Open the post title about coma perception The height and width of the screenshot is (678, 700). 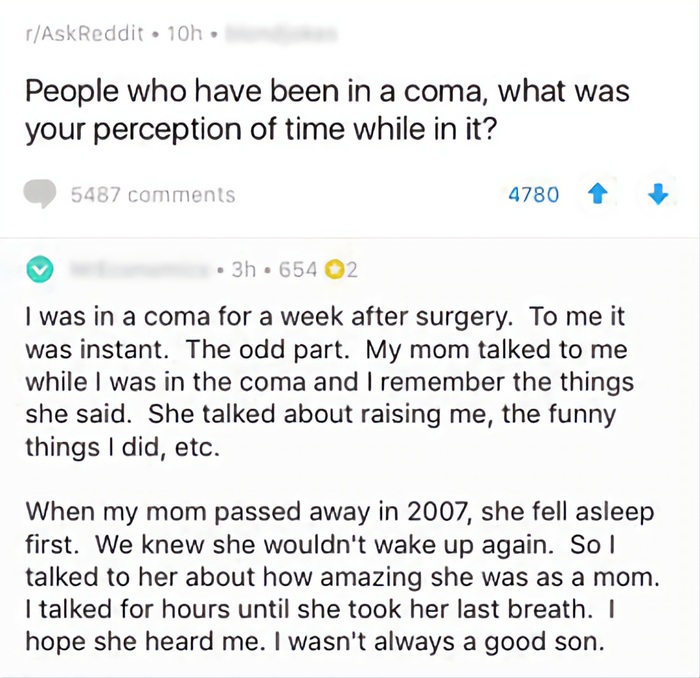(327, 110)
